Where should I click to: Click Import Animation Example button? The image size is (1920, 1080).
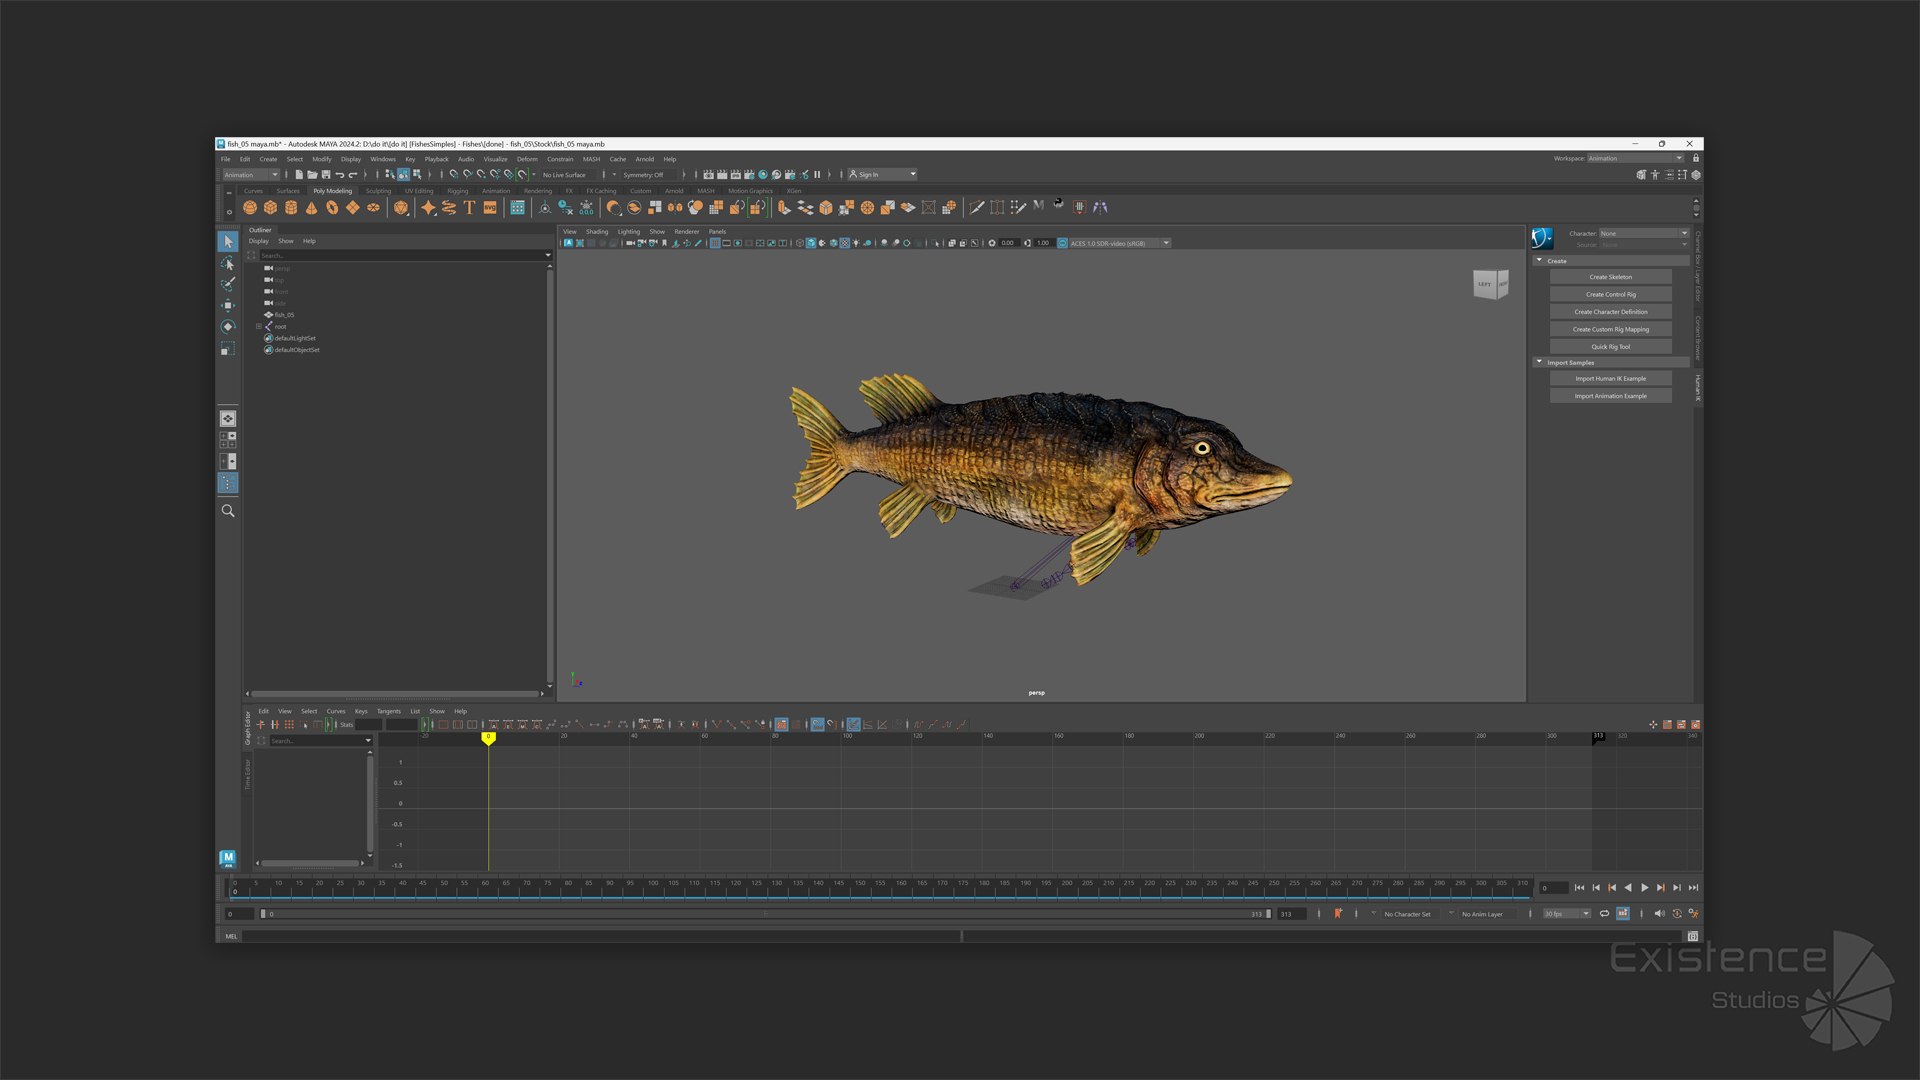[x=1610, y=396]
